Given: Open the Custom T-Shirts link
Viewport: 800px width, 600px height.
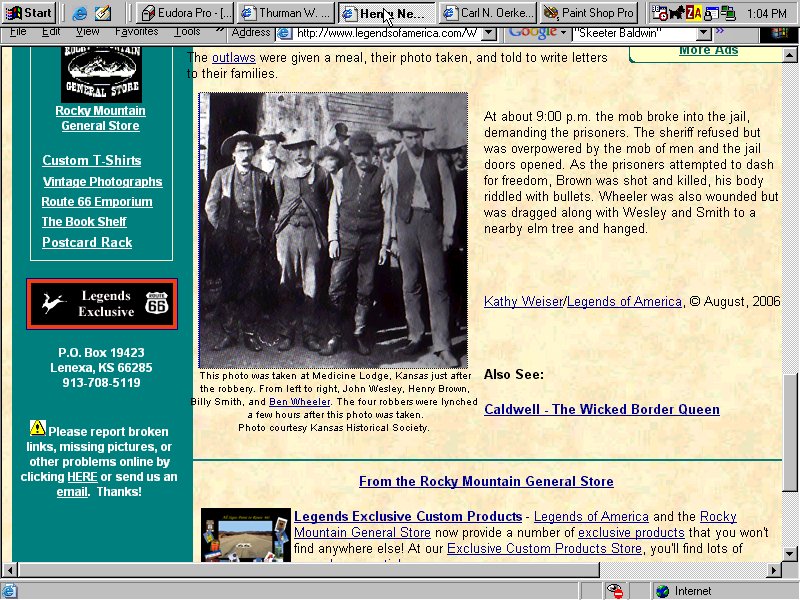Looking at the screenshot, I should point(92,161).
